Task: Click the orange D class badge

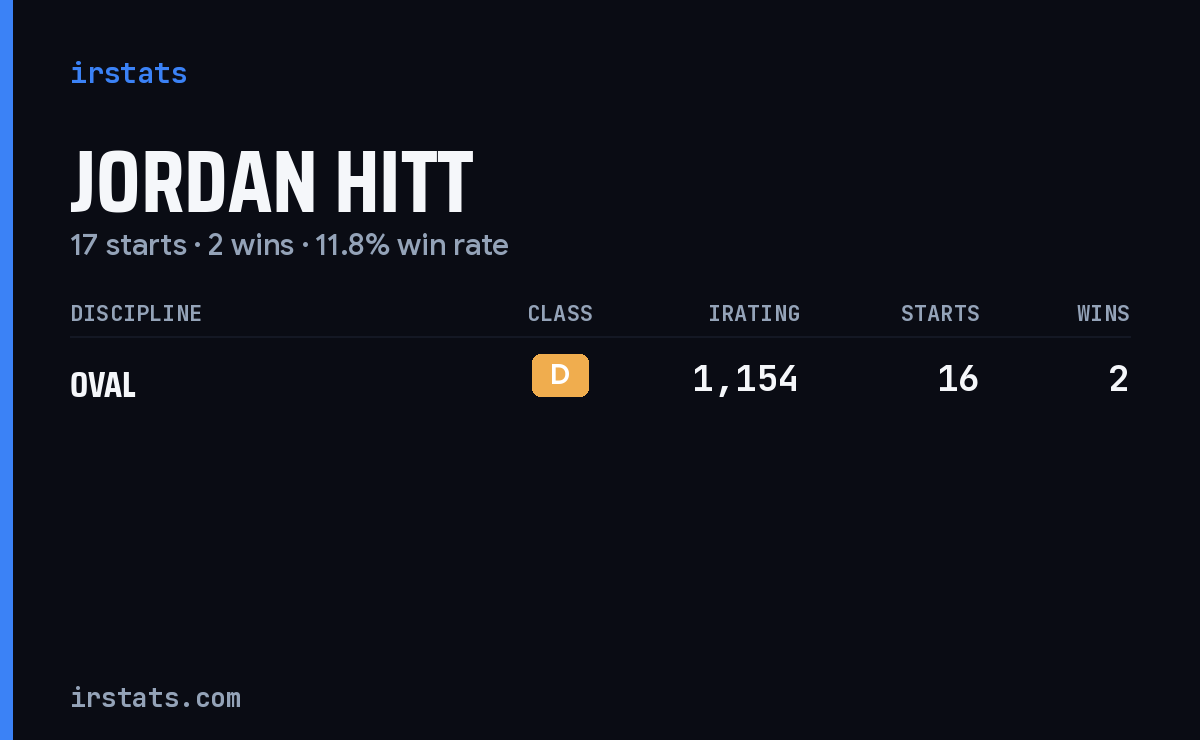Action: [560, 375]
